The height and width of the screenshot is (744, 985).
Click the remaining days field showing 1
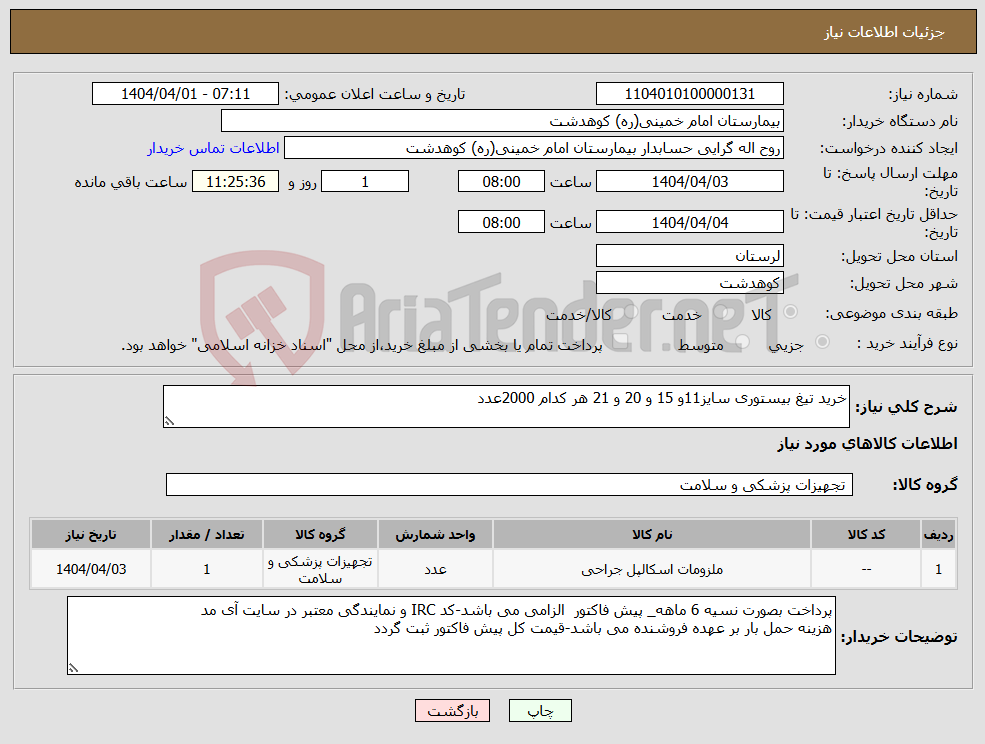point(365,182)
